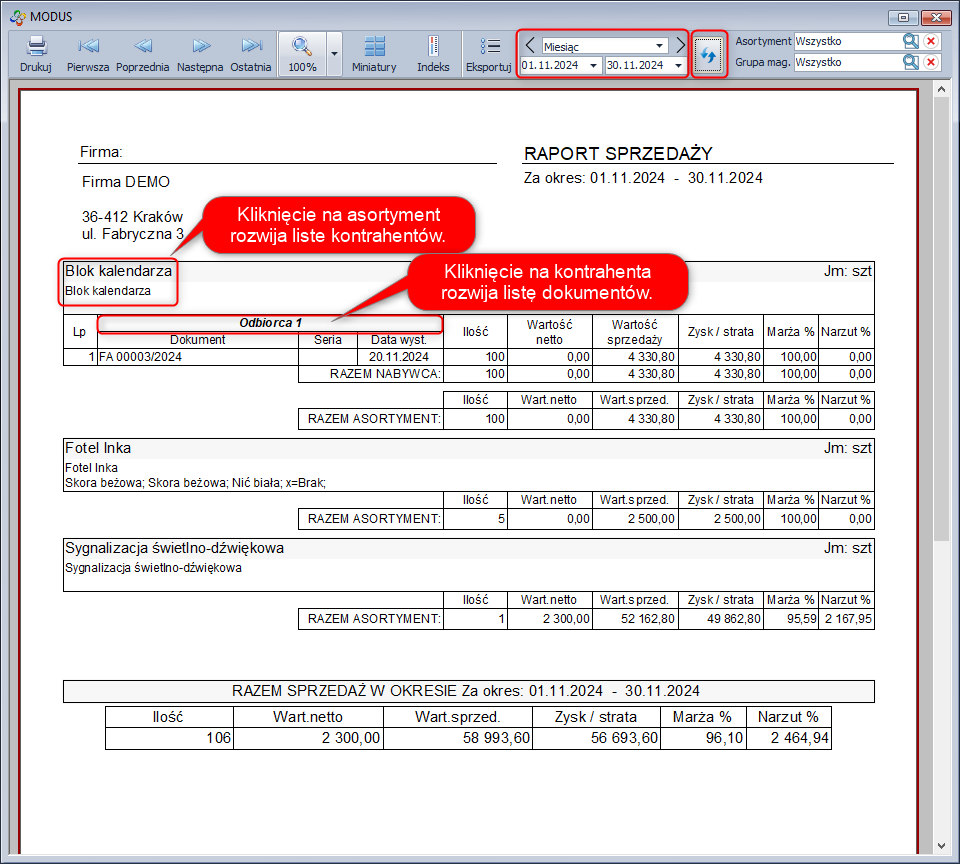Click the Eksportuj export icon
The height and width of the screenshot is (864, 960).
point(489,47)
